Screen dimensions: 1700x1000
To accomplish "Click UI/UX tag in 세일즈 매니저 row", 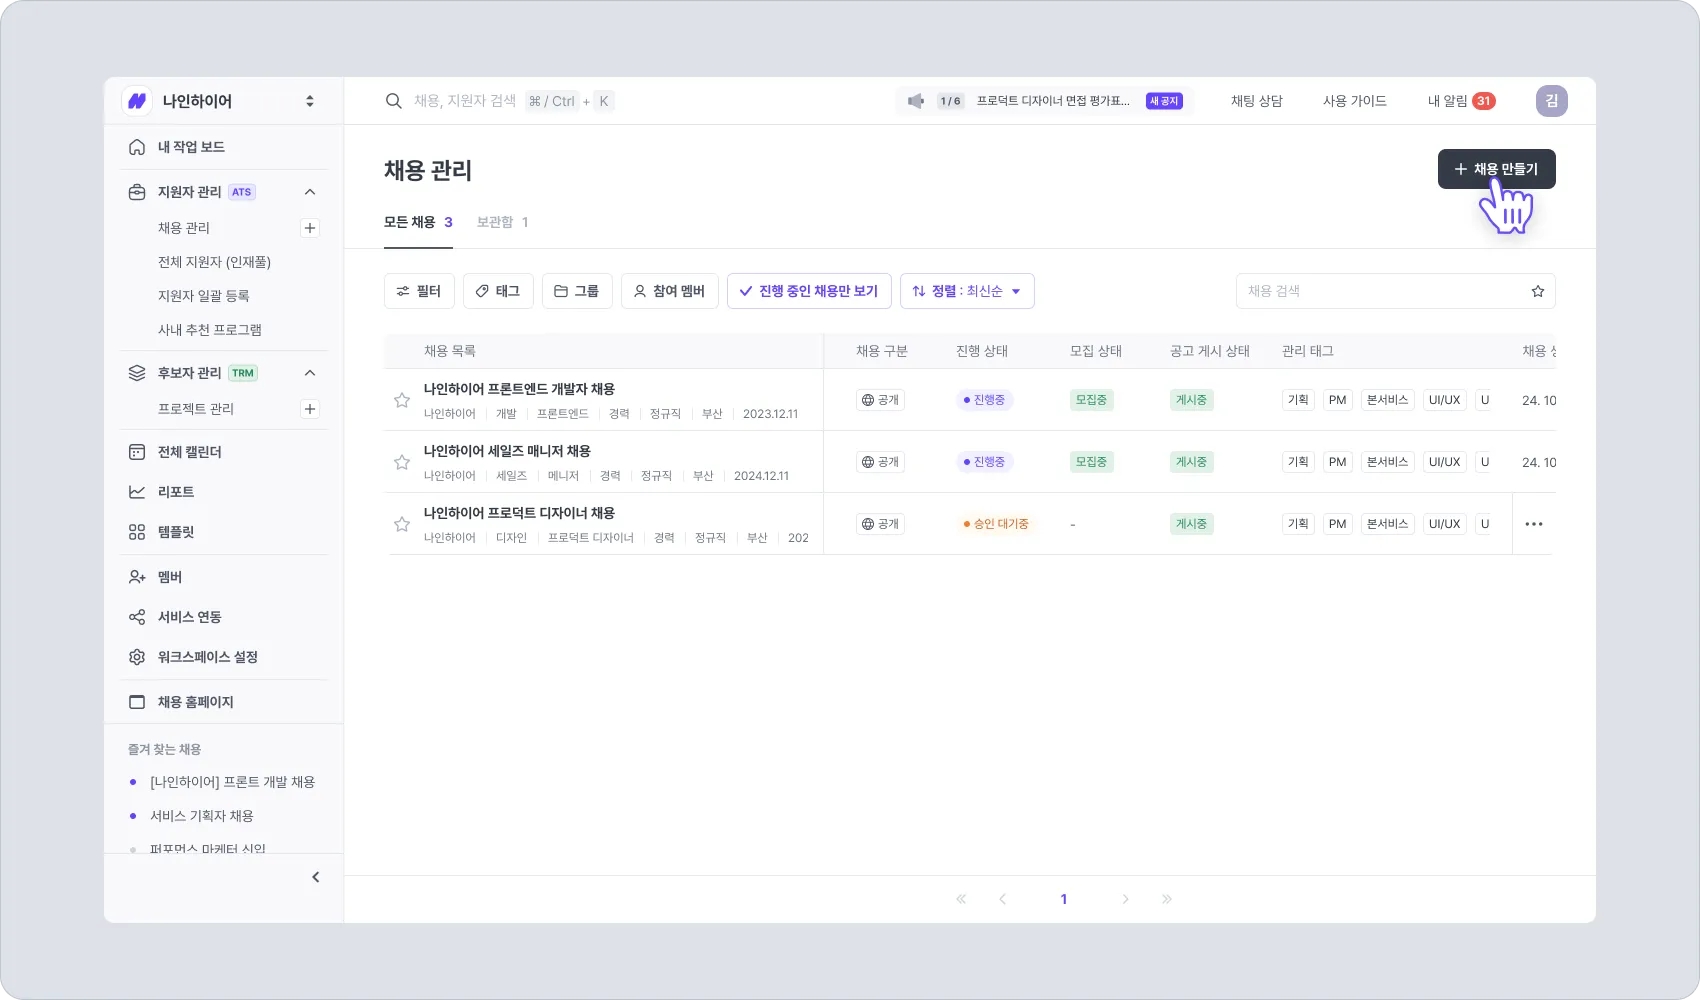I will click(1444, 462).
